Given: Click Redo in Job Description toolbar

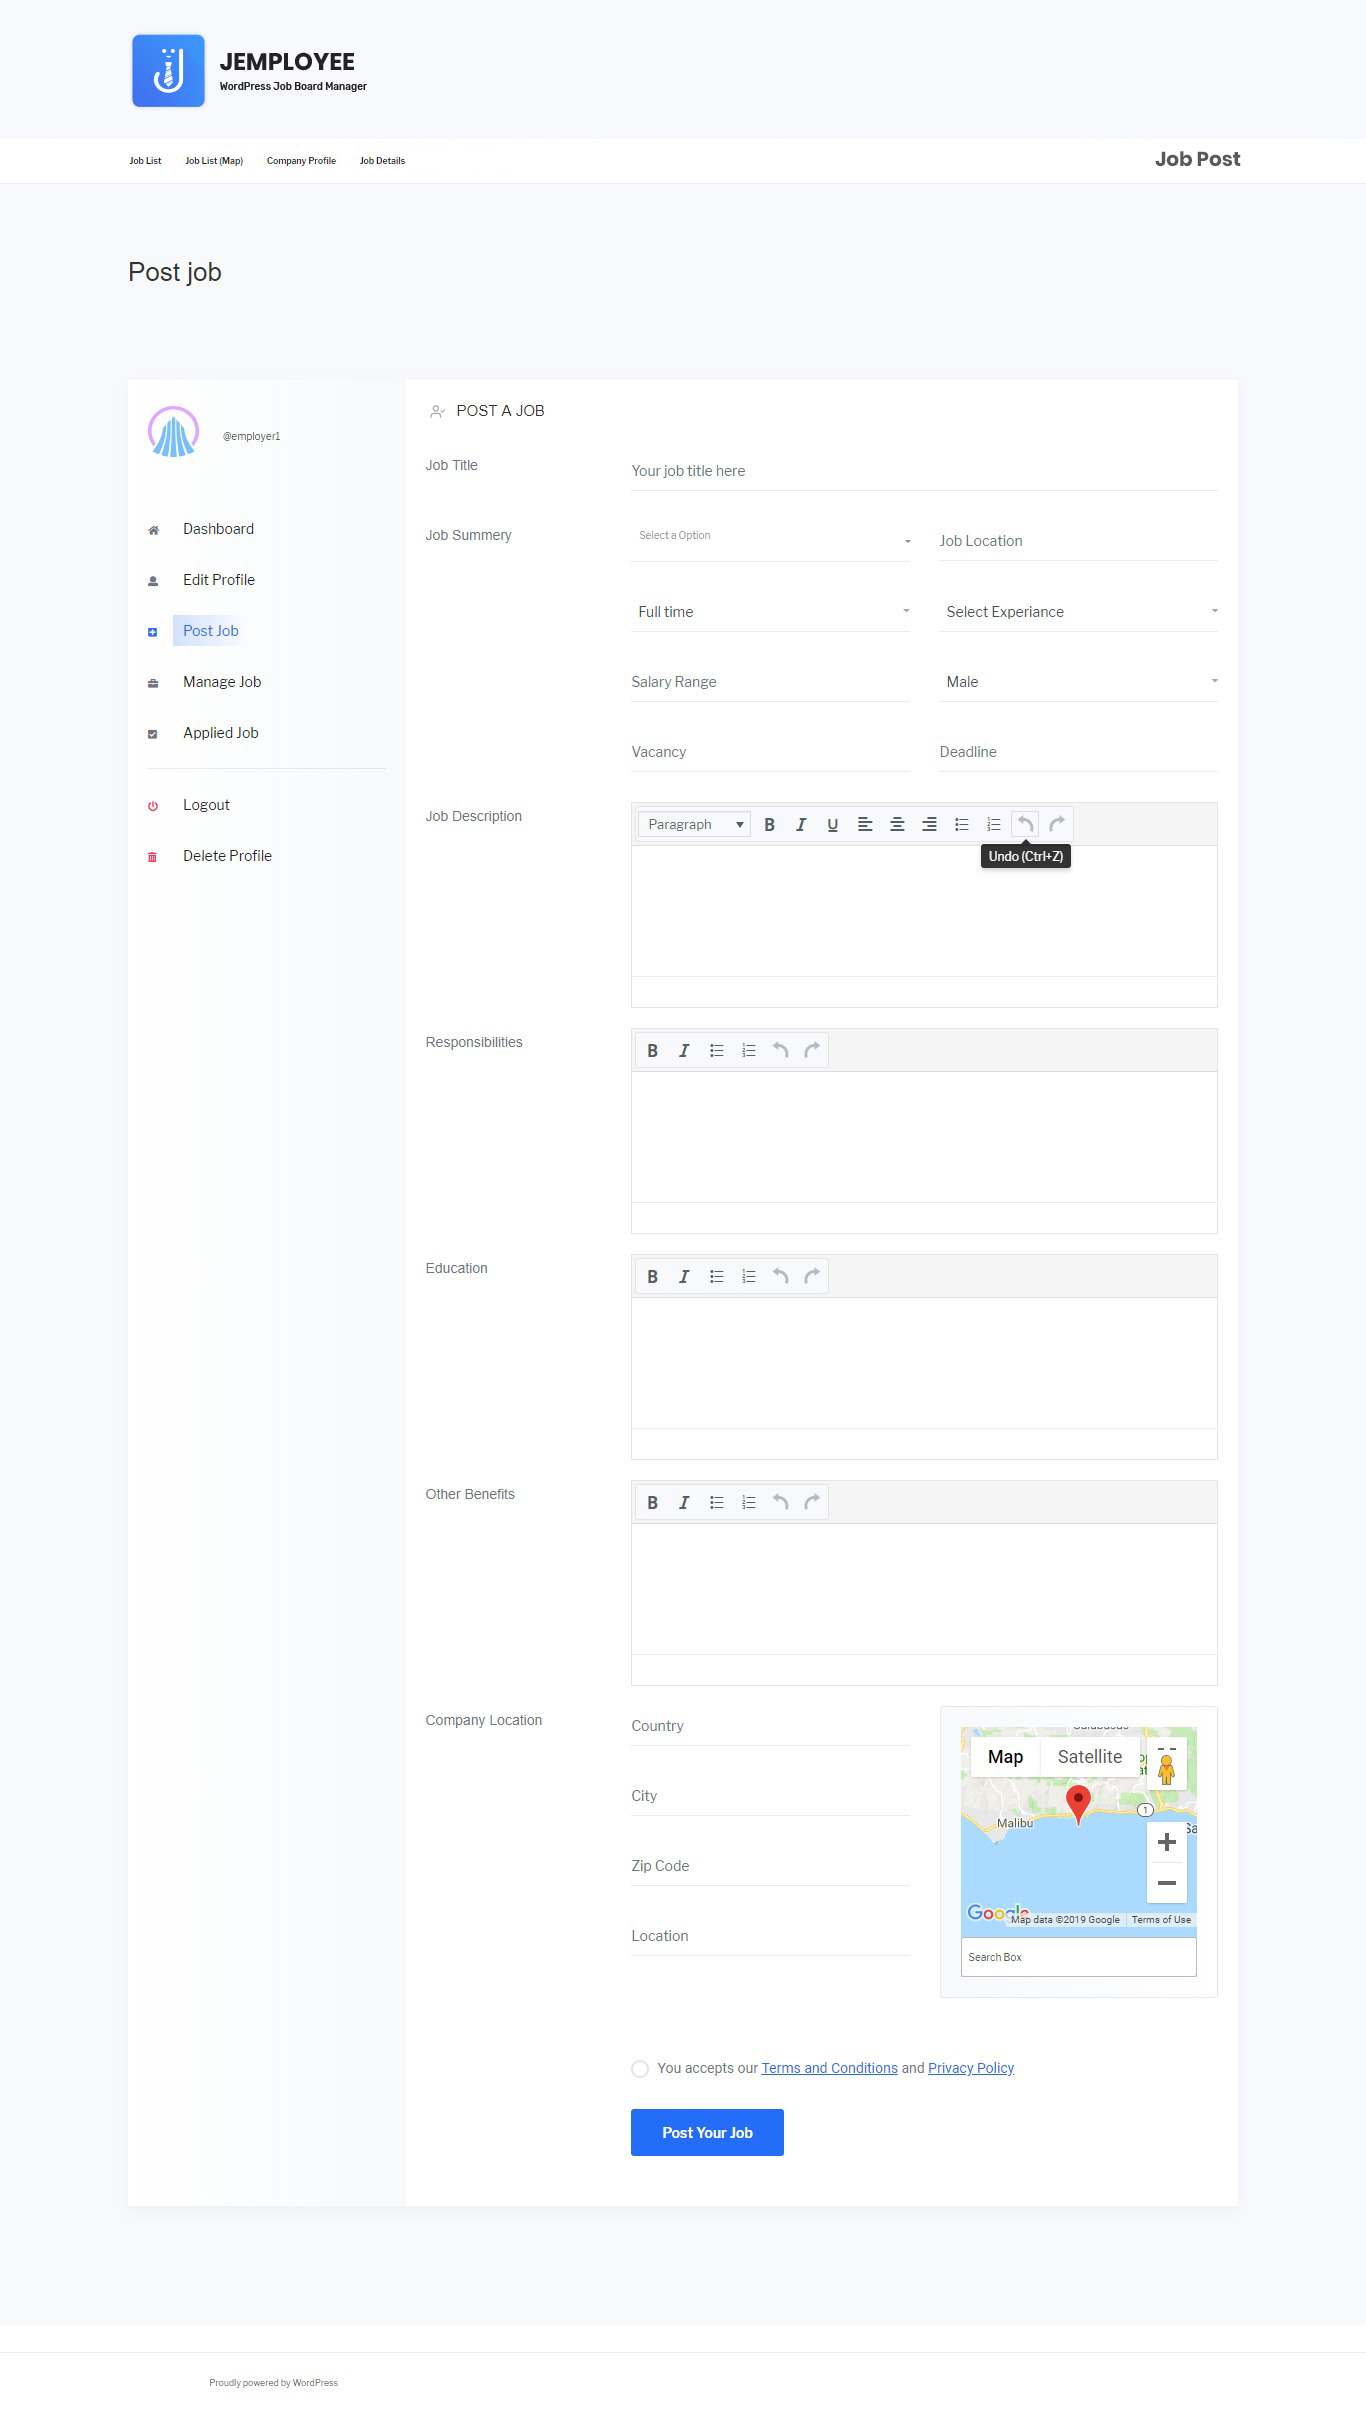Looking at the screenshot, I should (1057, 824).
